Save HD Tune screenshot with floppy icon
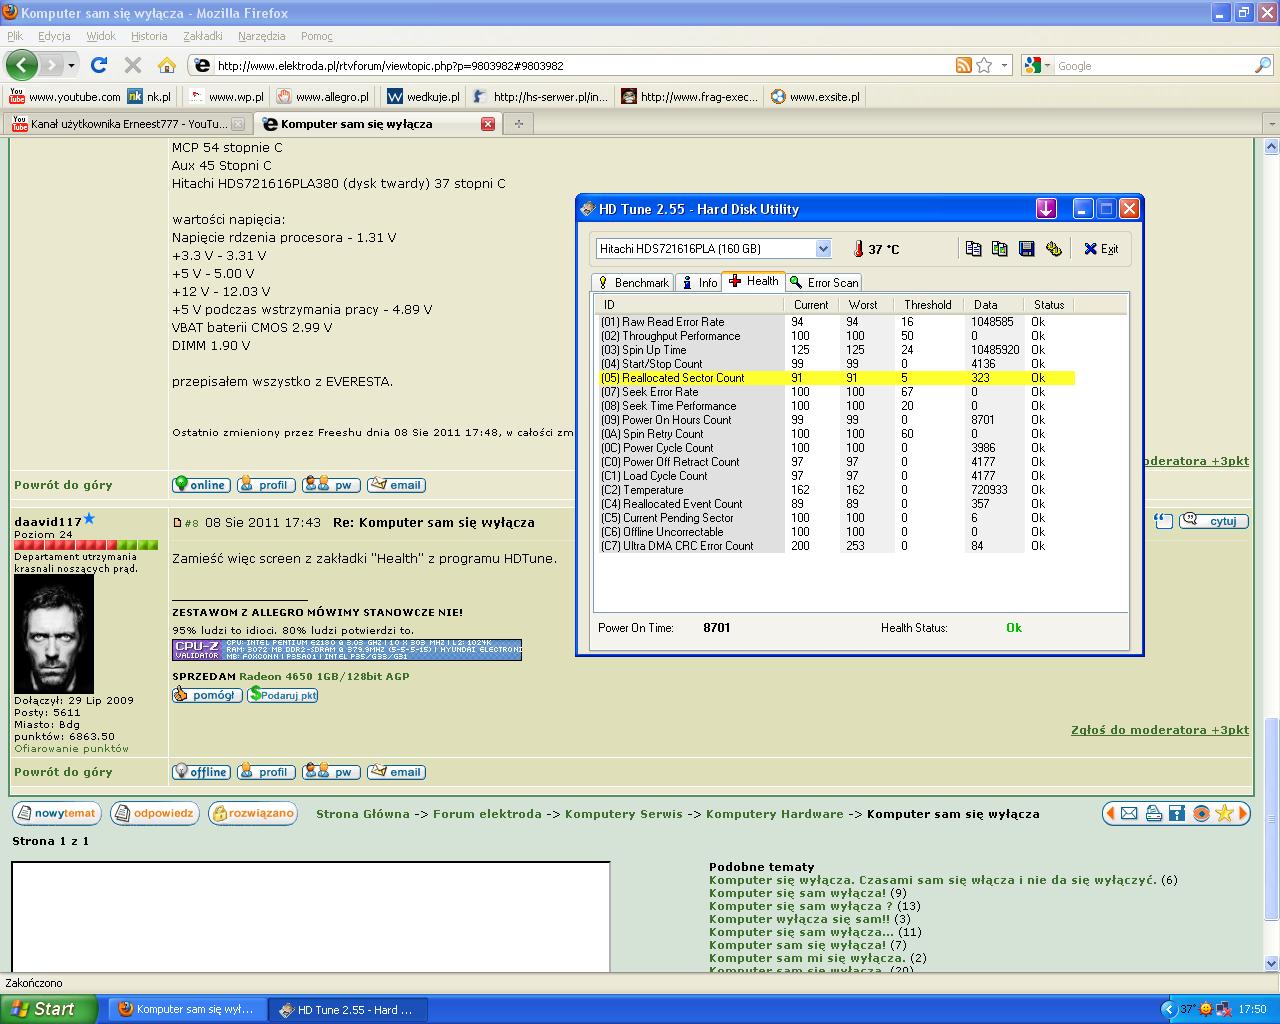The height and width of the screenshot is (1024, 1280). pyautogui.click(x=1026, y=249)
